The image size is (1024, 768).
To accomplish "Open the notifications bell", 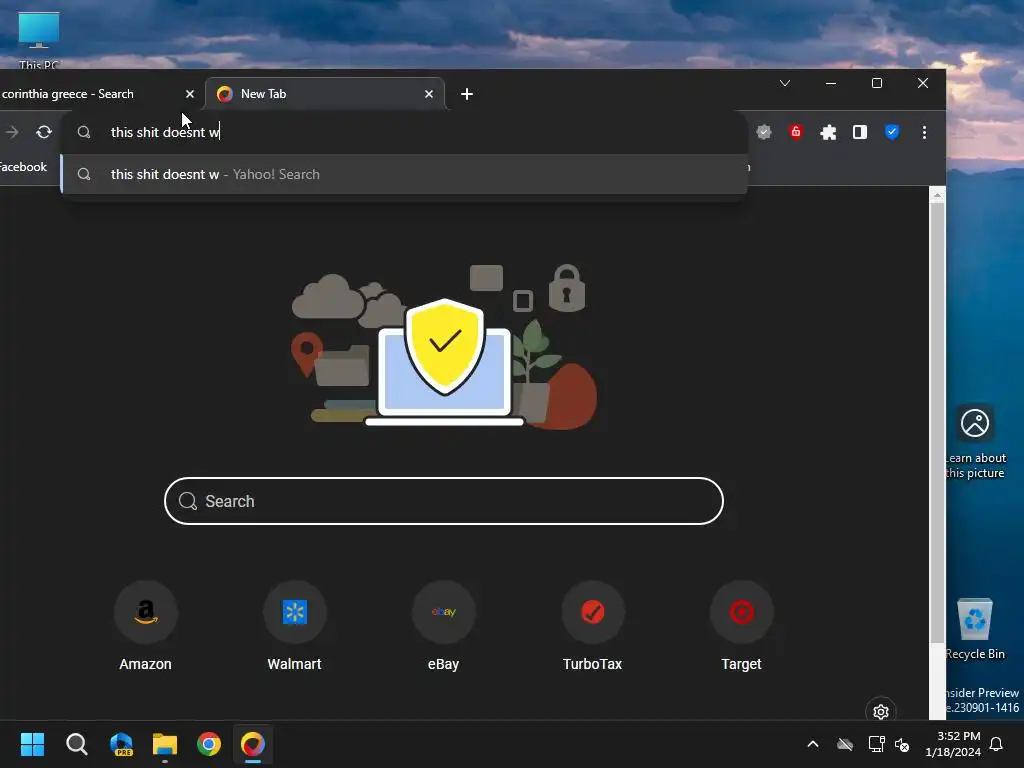I will pos(997,744).
